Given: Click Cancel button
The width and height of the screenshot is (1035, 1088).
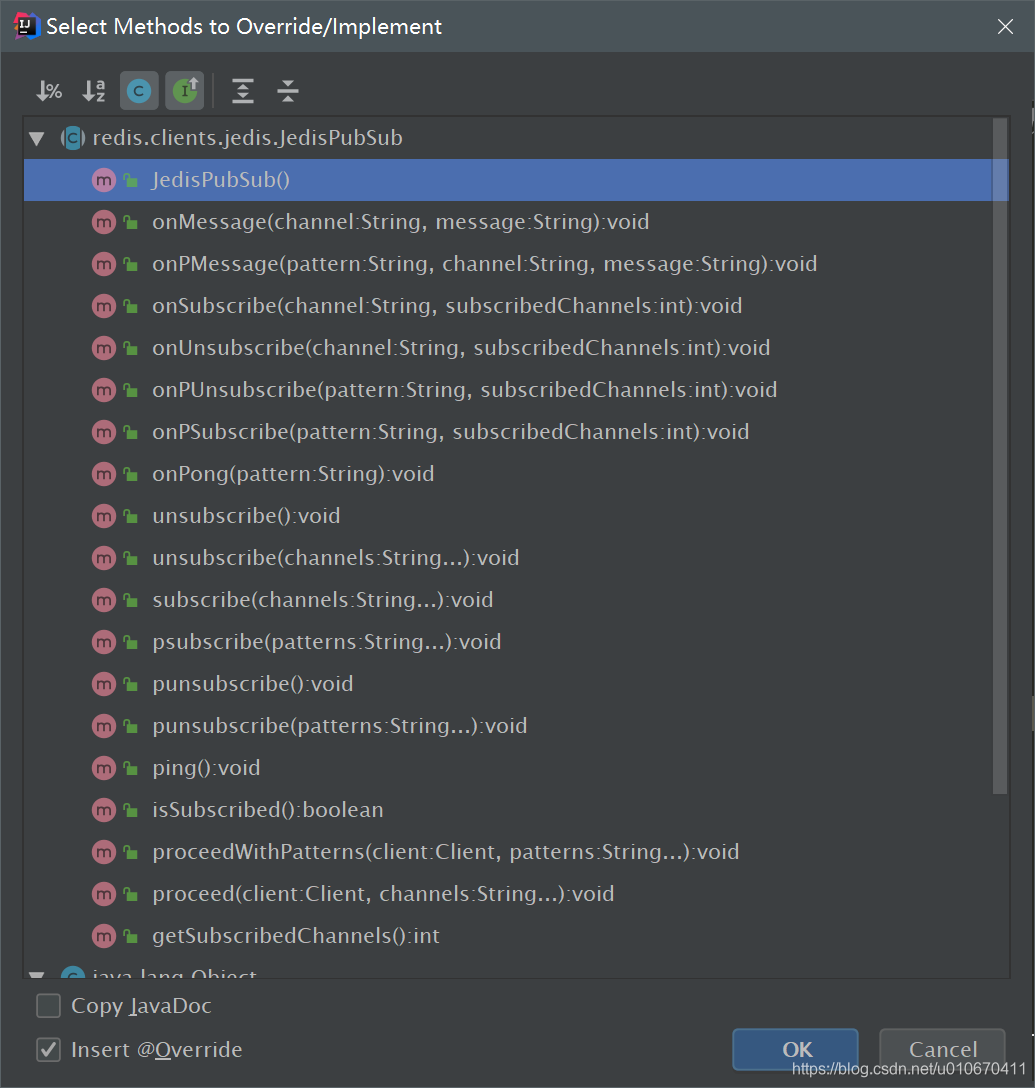Looking at the screenshot, I should (943, 1049).
